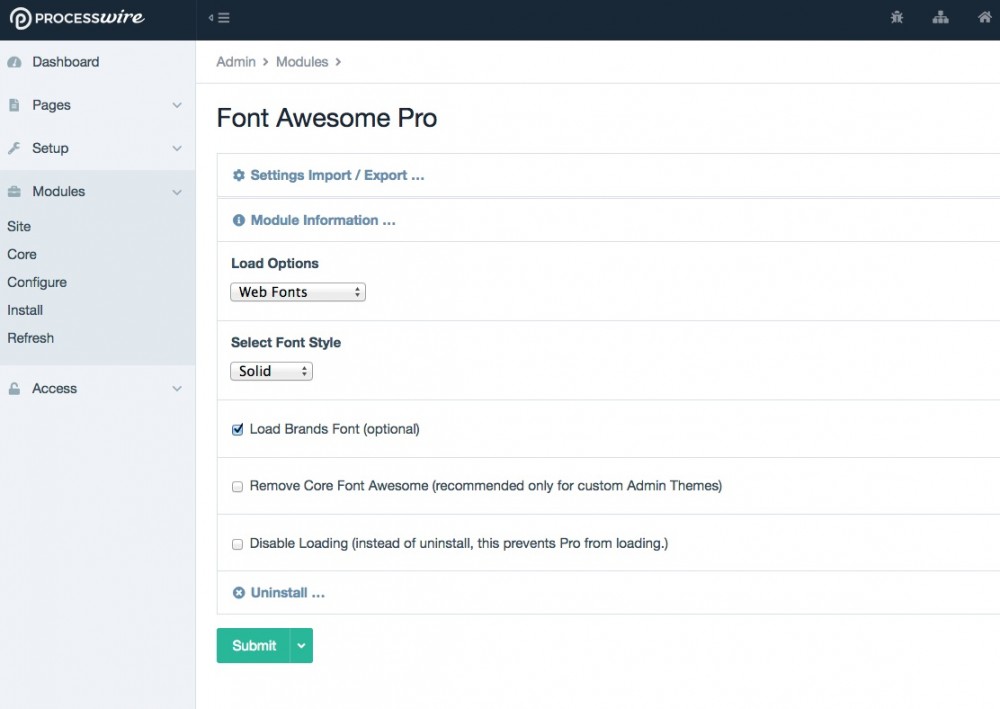Click the ProcessWire logo
The height and width of the screenshot is (709, 1000).
click(x=77, y=18)
